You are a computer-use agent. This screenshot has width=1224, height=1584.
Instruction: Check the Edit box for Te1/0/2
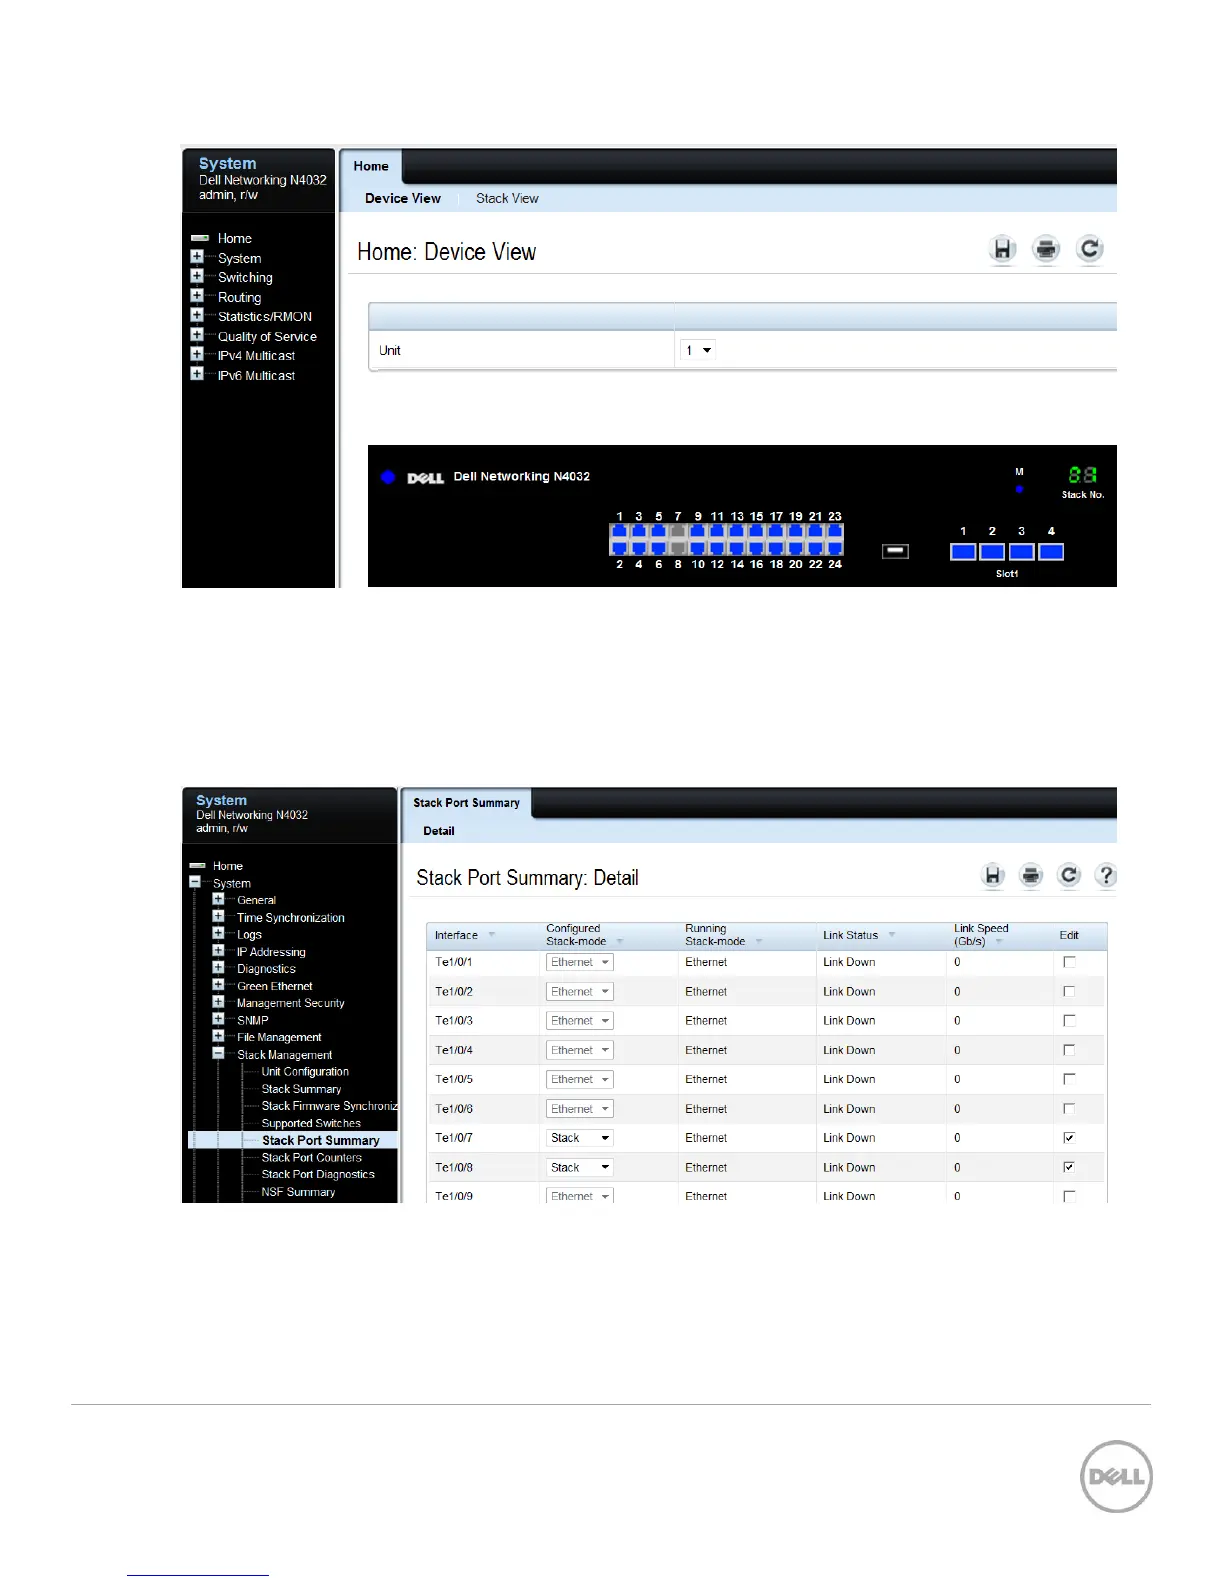tap(1069, 991)
